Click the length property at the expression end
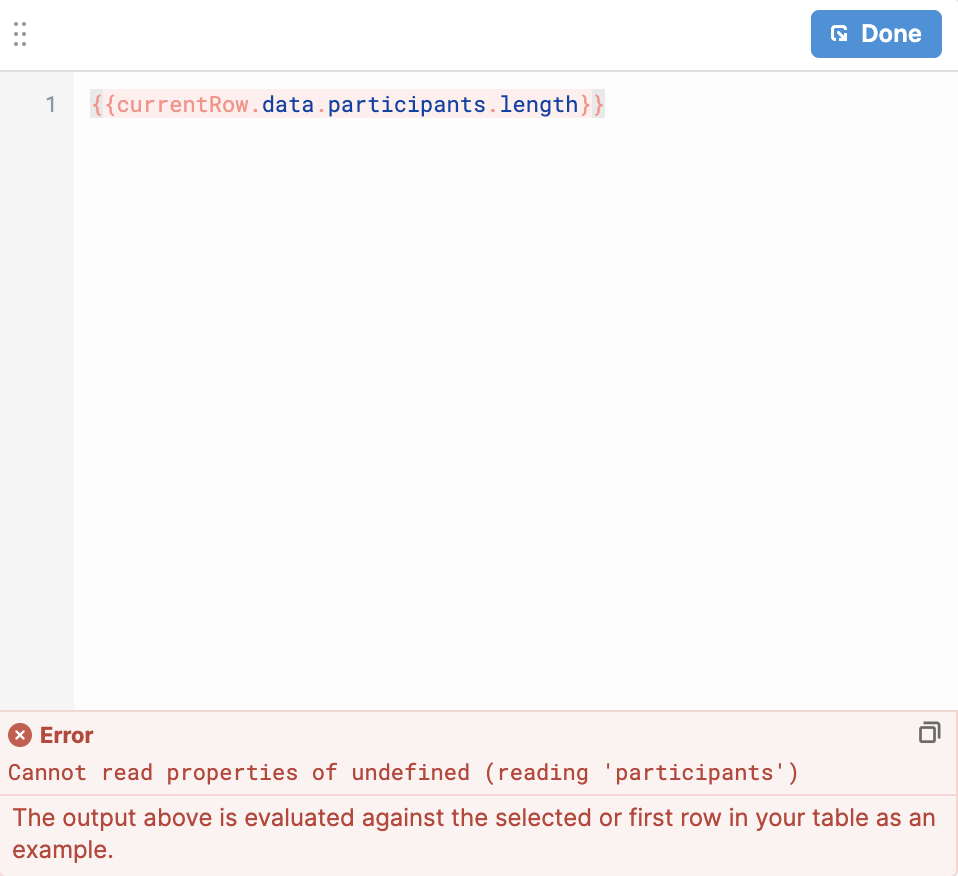The image size is (958, 876). point(541,104)
